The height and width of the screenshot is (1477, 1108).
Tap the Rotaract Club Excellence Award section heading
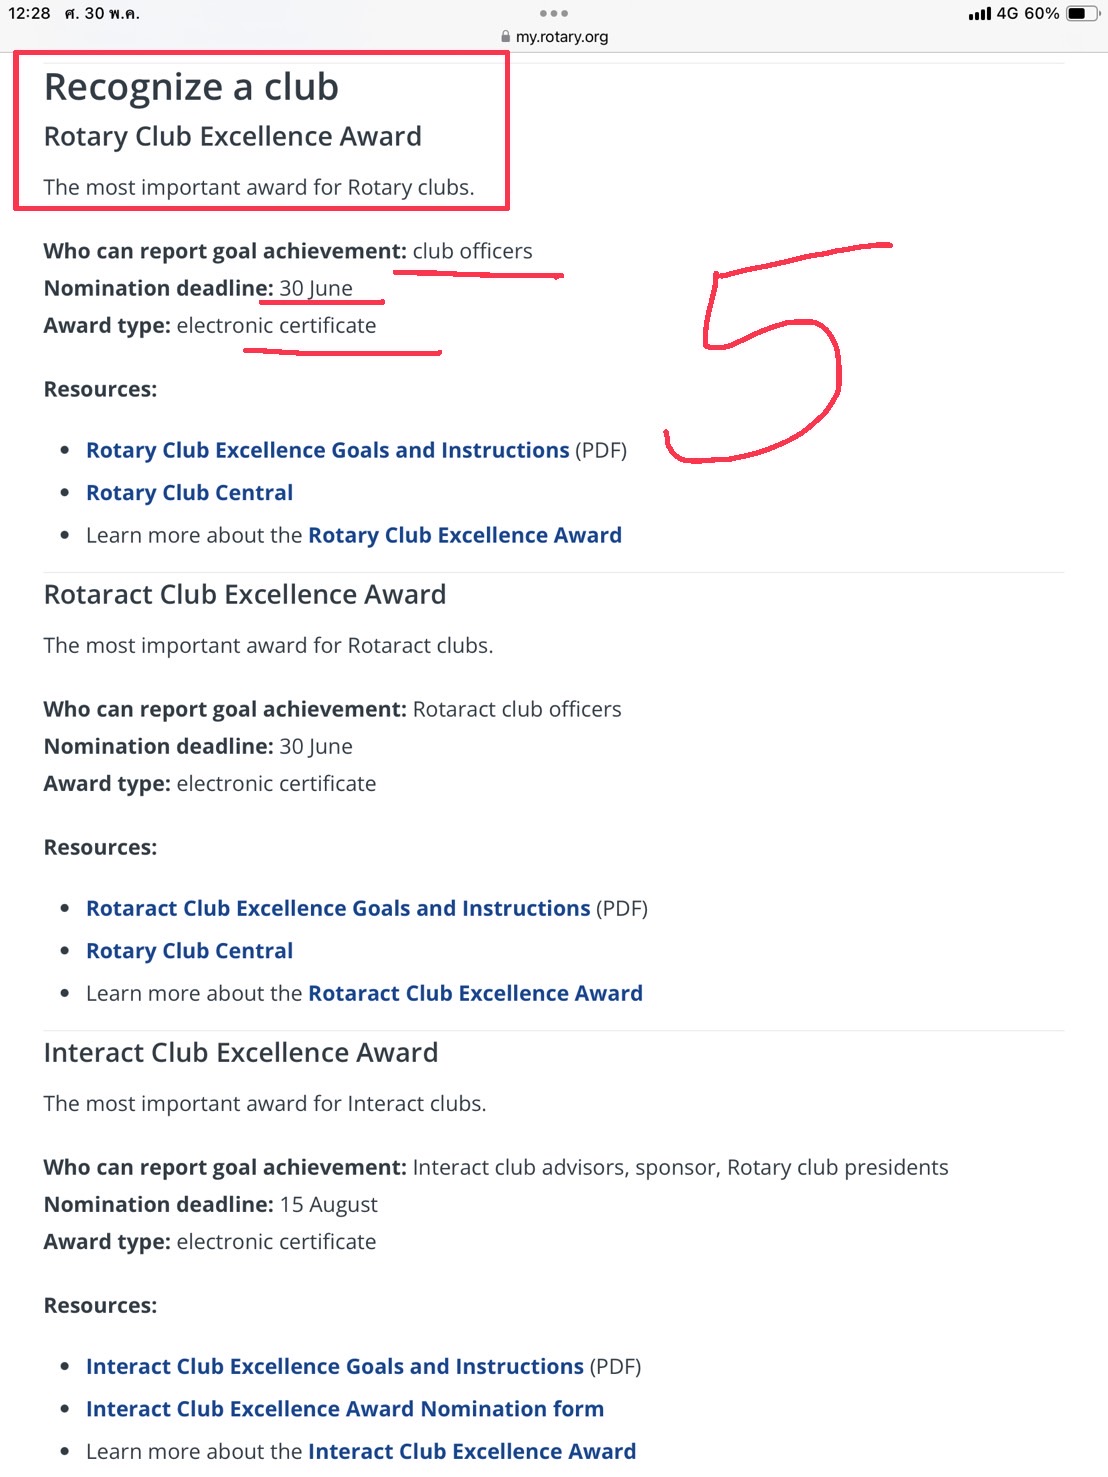pyautogui.click(x=245, y=595)
